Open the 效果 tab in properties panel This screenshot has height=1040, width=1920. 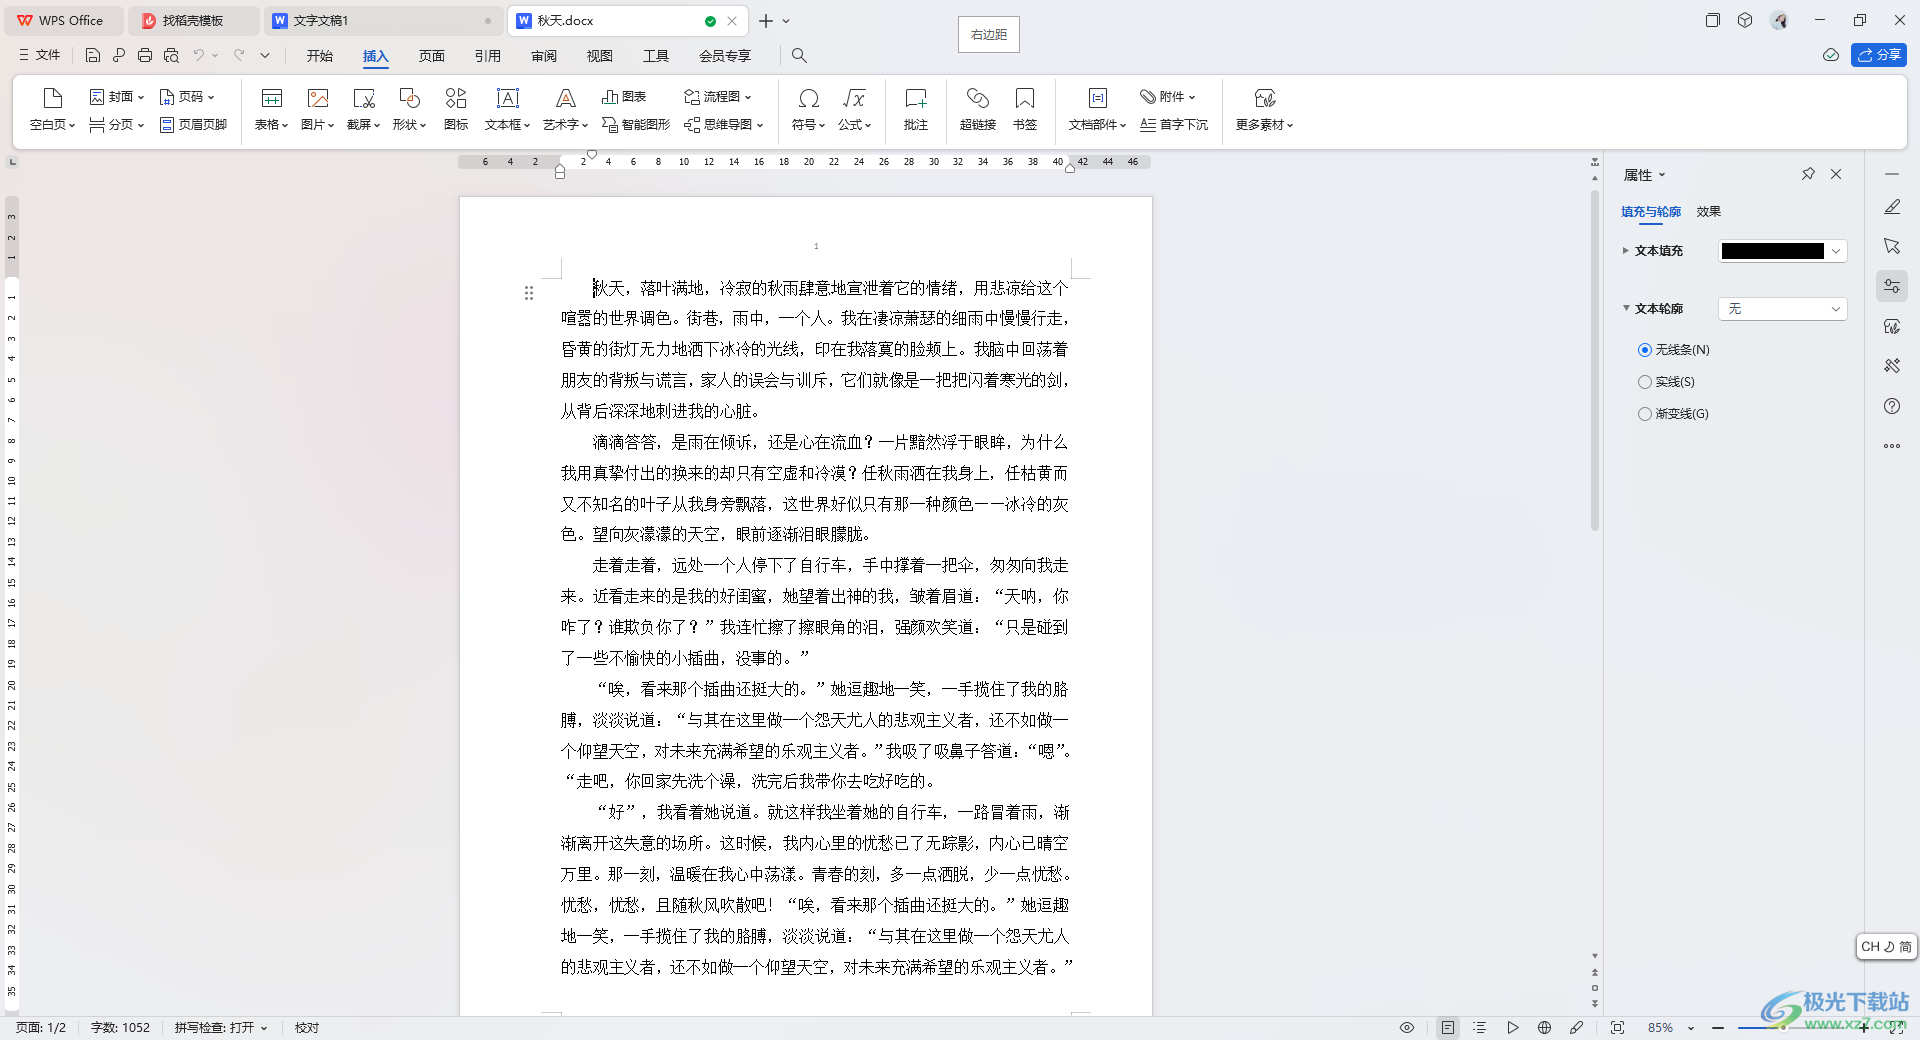pyautogui.click(x=1708, y=212)
